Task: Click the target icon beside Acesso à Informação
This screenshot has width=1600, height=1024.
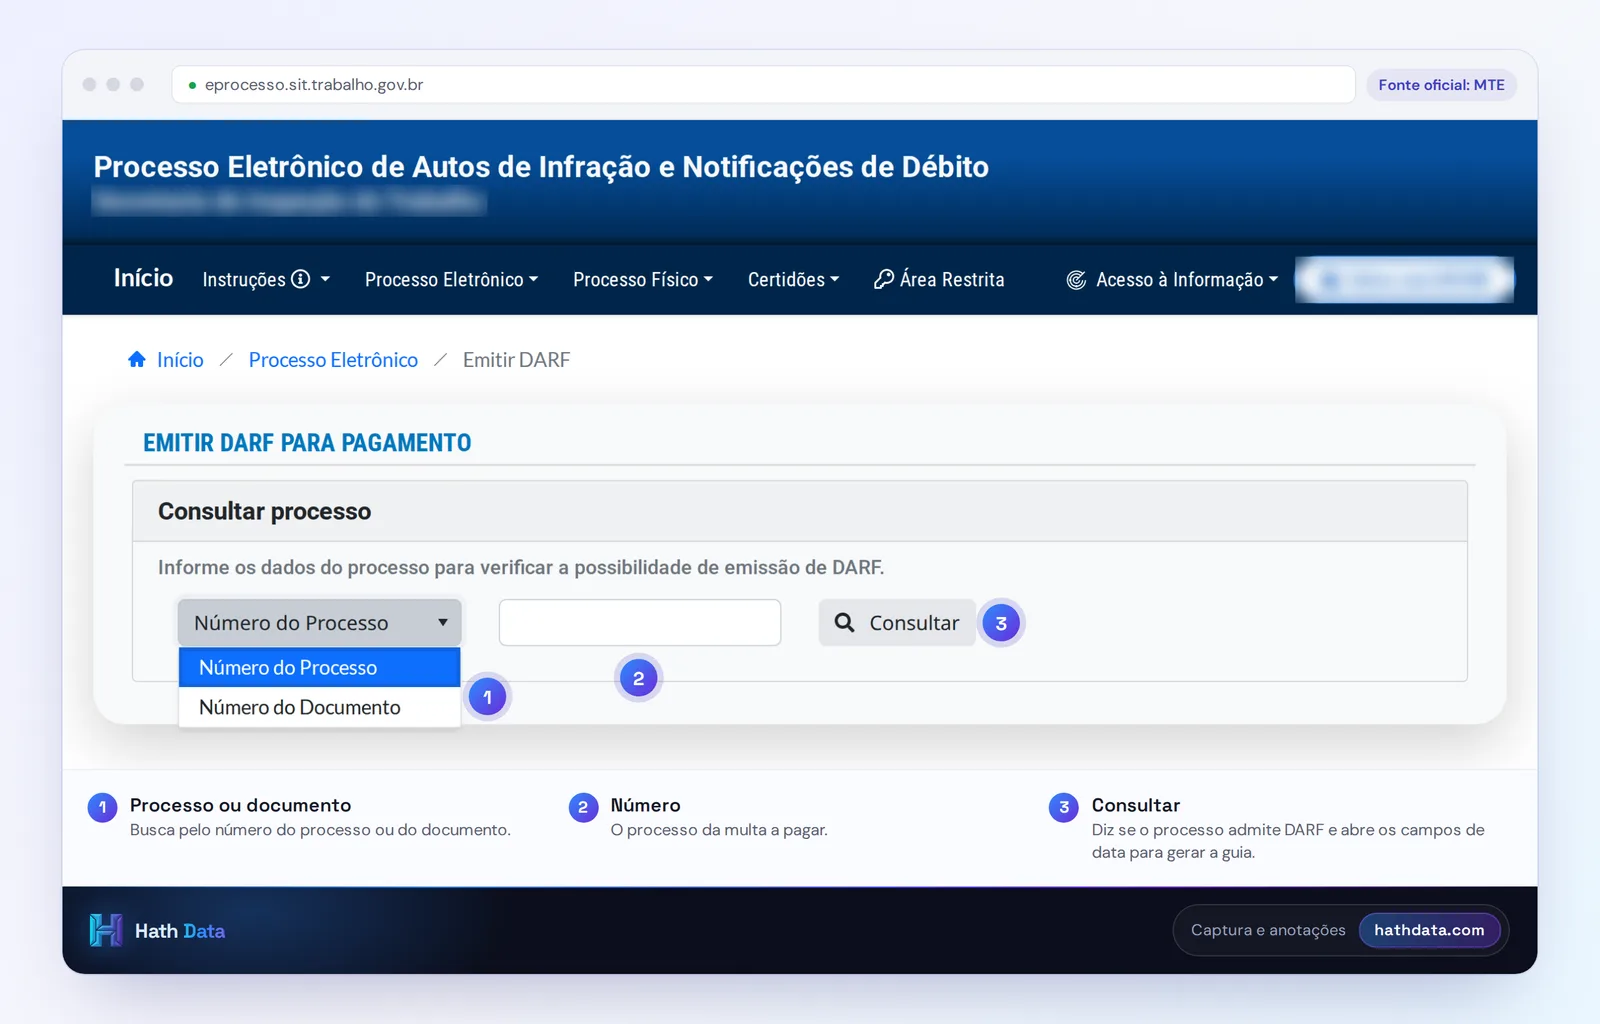Action: (x=1076, y=280)
